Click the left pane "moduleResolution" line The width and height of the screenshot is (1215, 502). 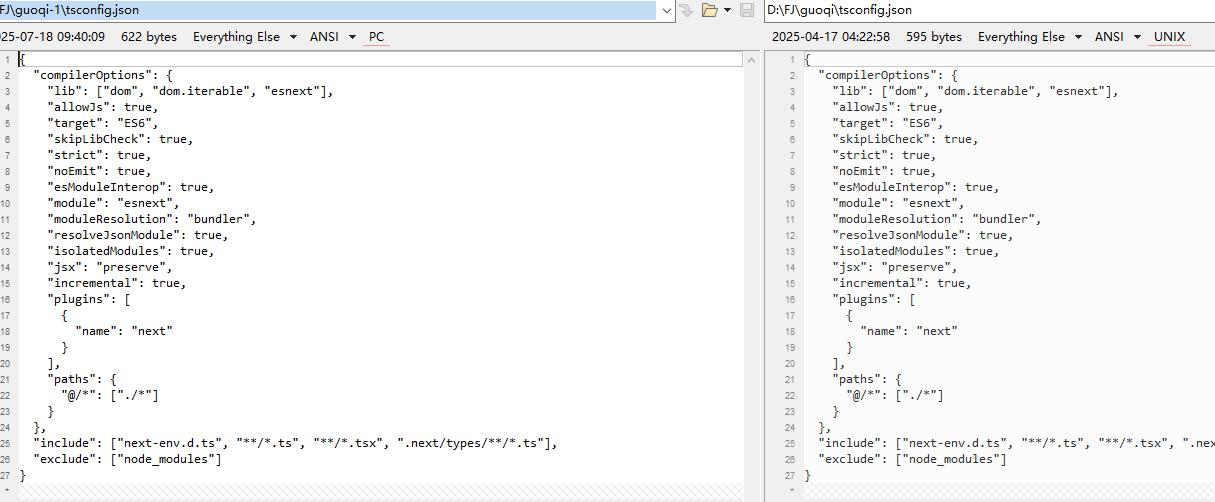pyautogui.click(x=152, y=219)
